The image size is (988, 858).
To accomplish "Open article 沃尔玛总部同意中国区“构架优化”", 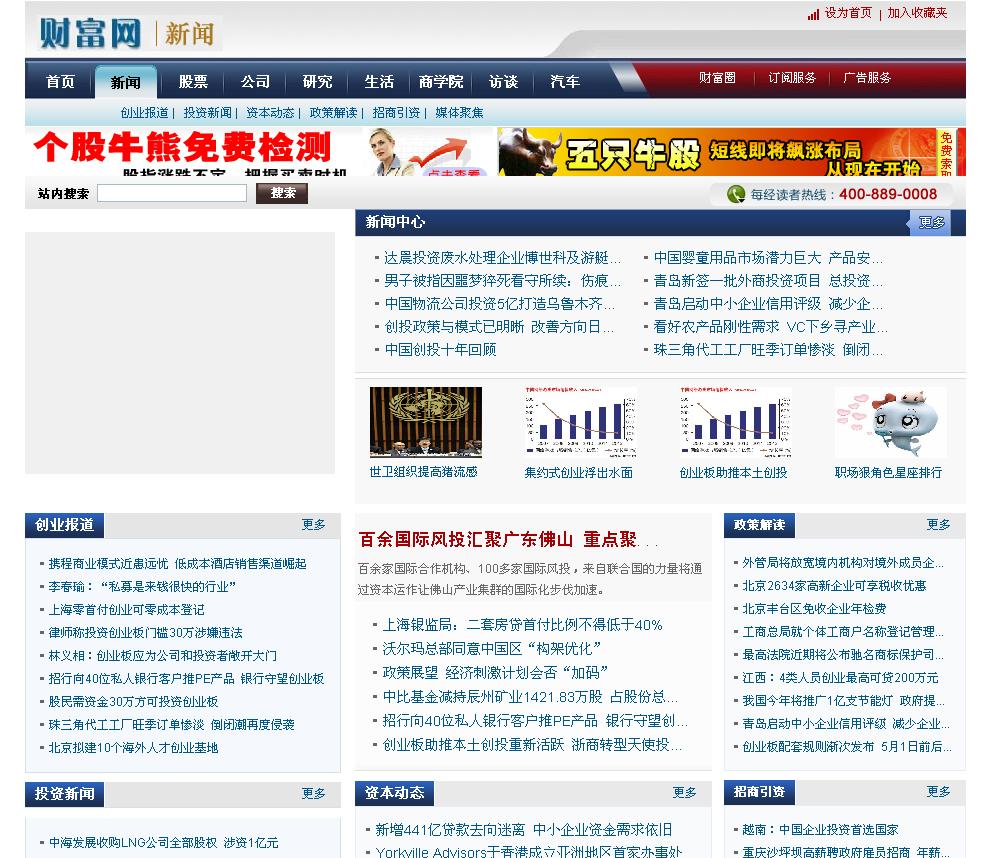I will 491,649.
